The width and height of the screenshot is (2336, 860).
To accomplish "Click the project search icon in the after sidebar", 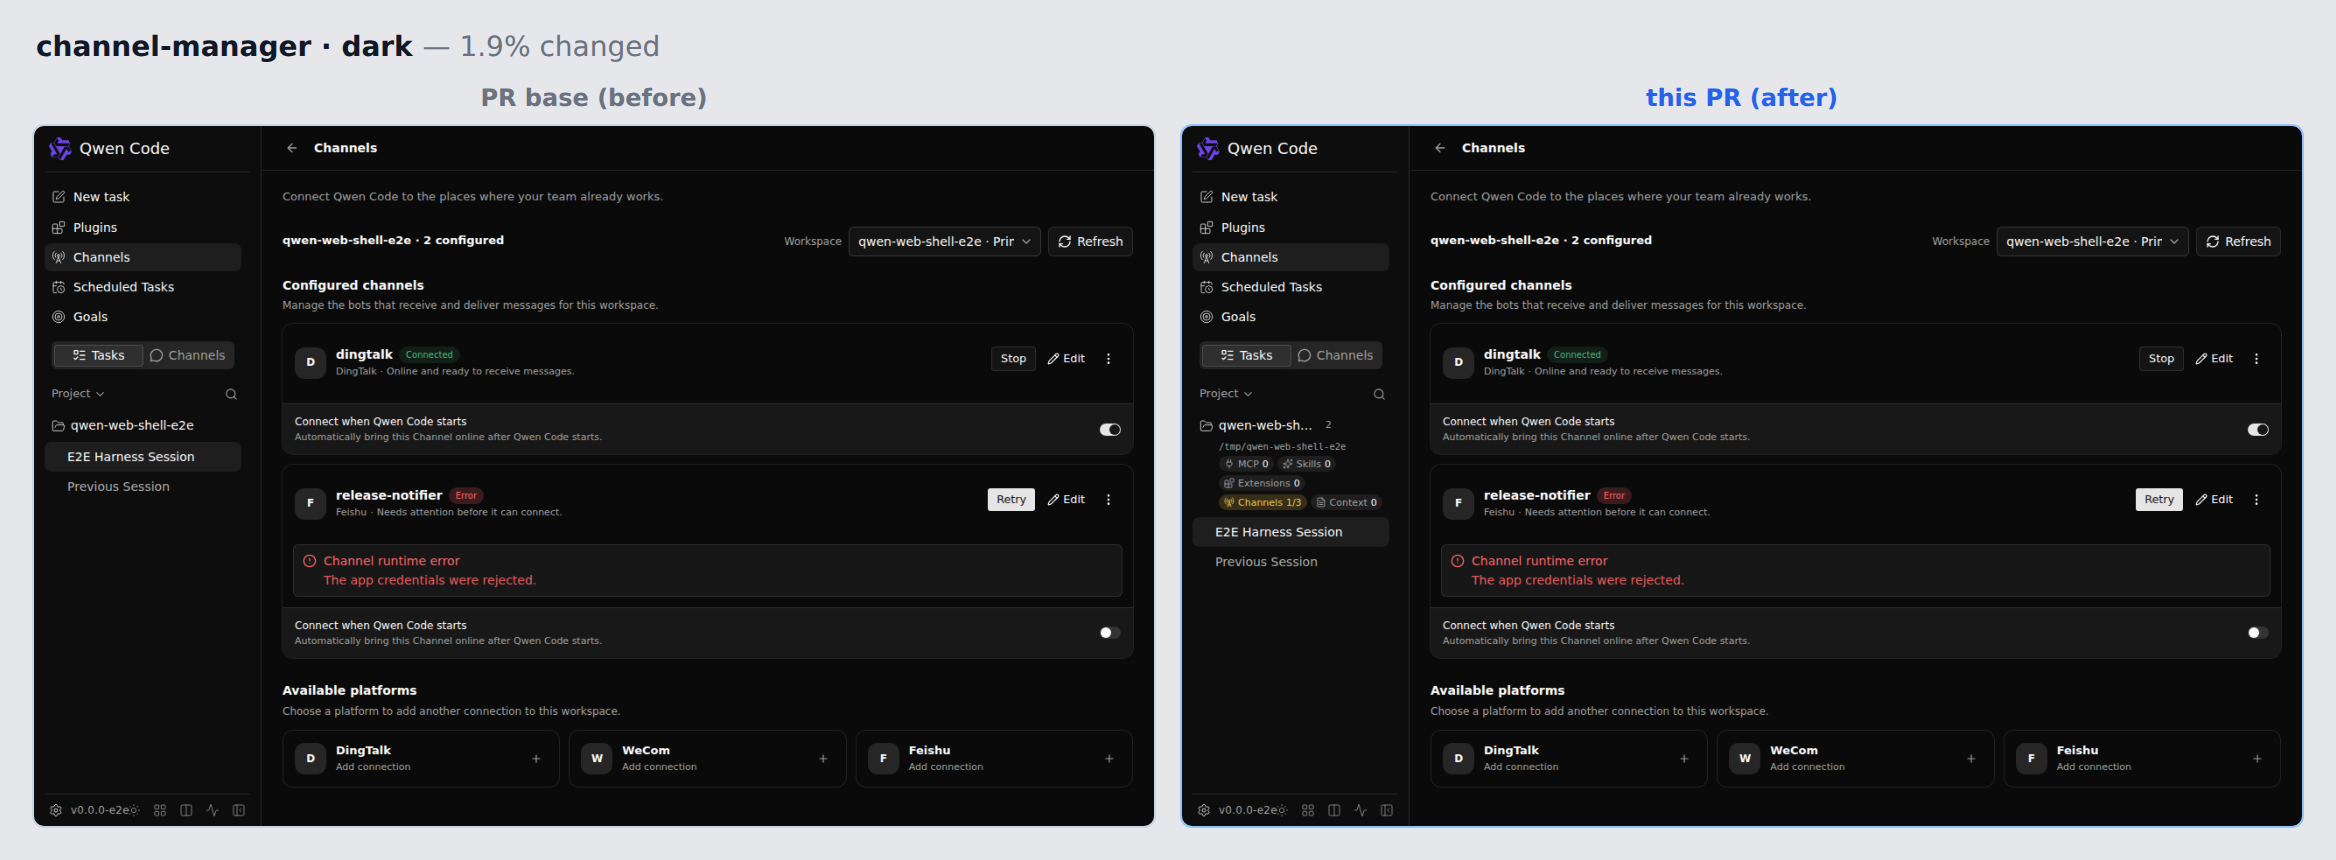I will 1379,394.
